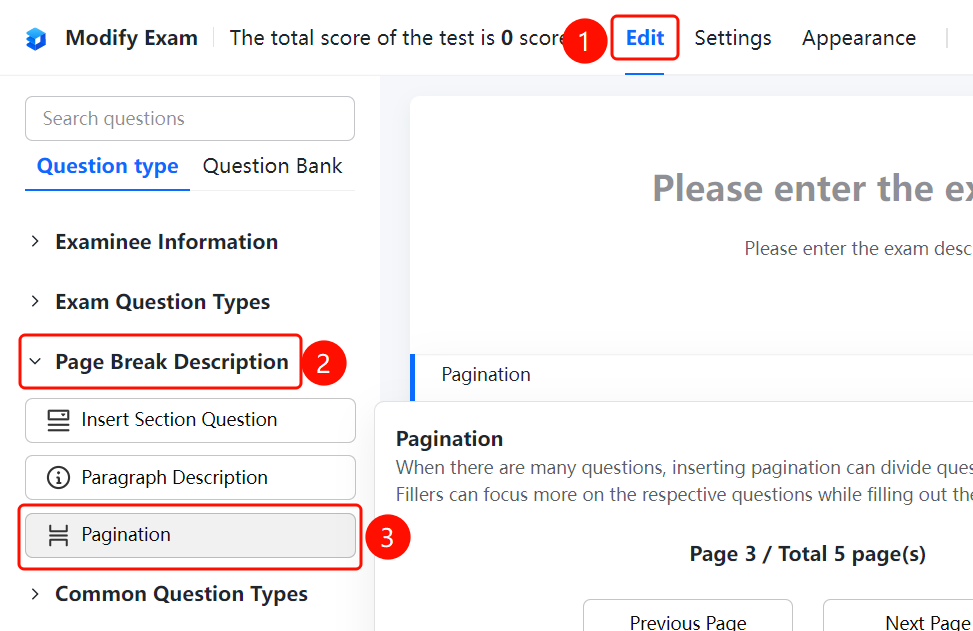
Task: Click the 'Page 3 / Total 5 page(s)' text
Action: pos(807,553)
